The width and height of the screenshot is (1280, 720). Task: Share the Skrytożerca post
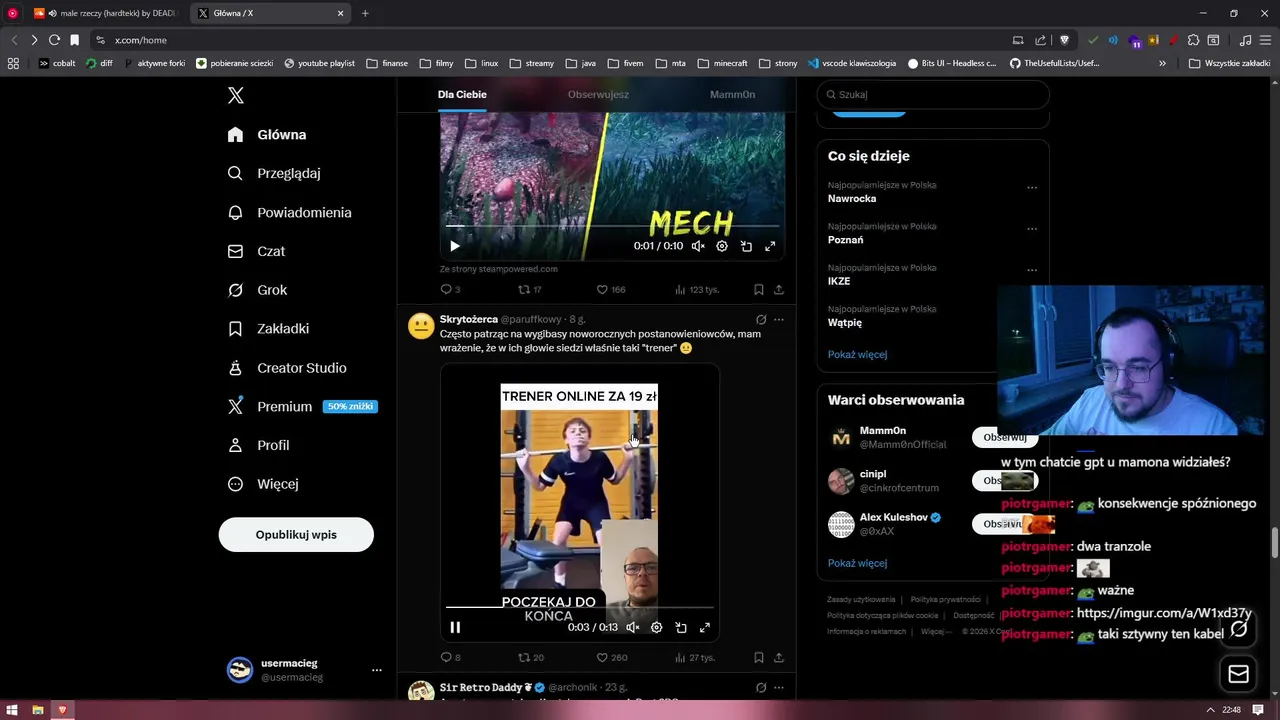778,657
